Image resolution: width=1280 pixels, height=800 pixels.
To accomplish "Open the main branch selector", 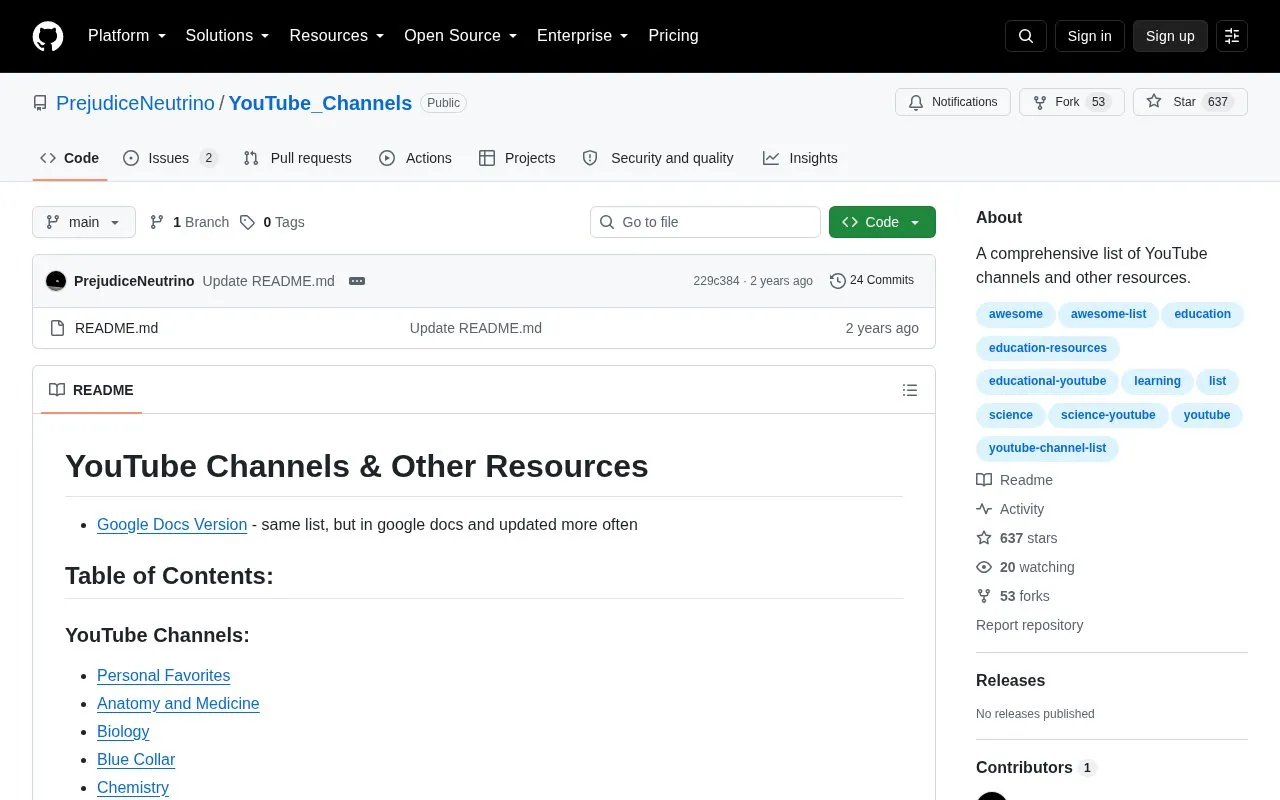I will tap(84, 222).
